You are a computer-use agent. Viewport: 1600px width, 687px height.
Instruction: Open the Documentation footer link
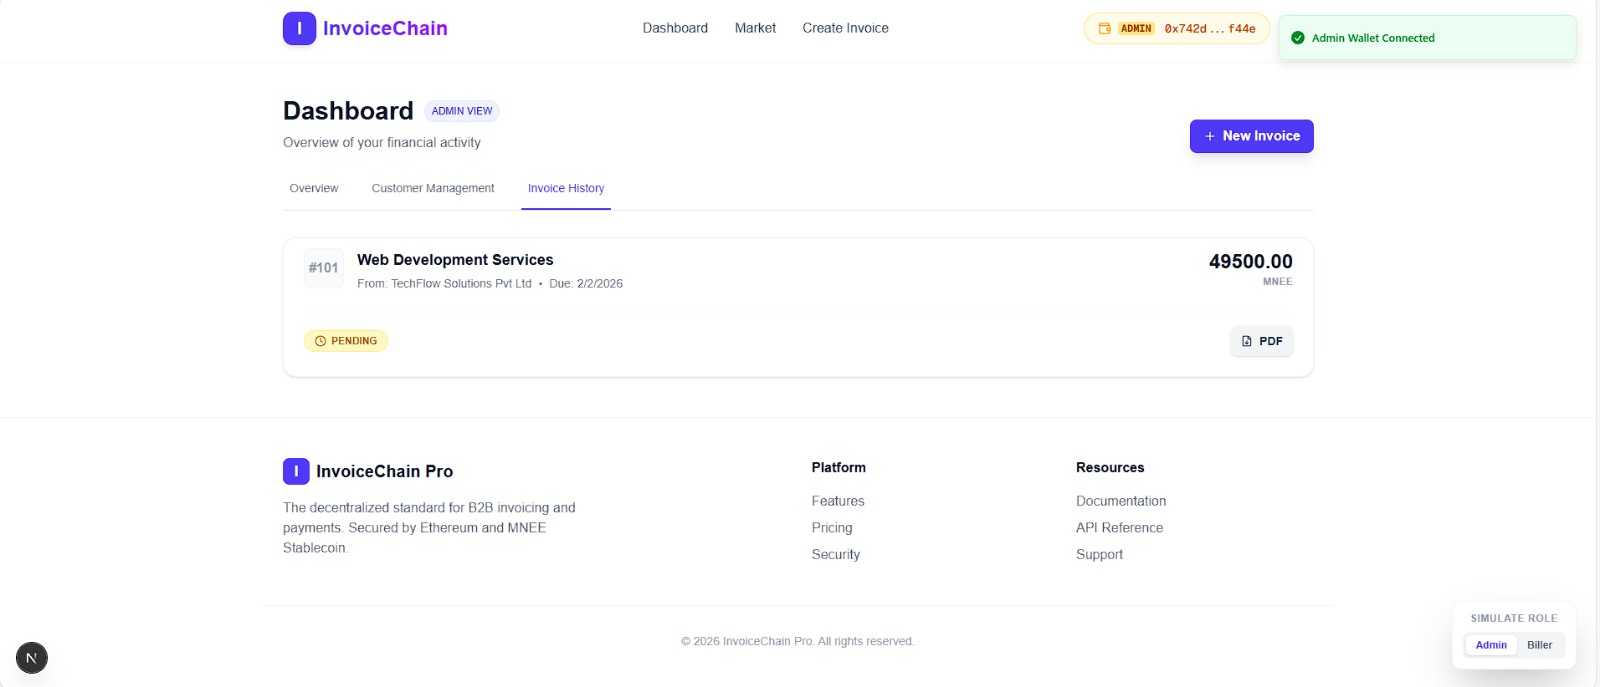tap(1121, 501)
